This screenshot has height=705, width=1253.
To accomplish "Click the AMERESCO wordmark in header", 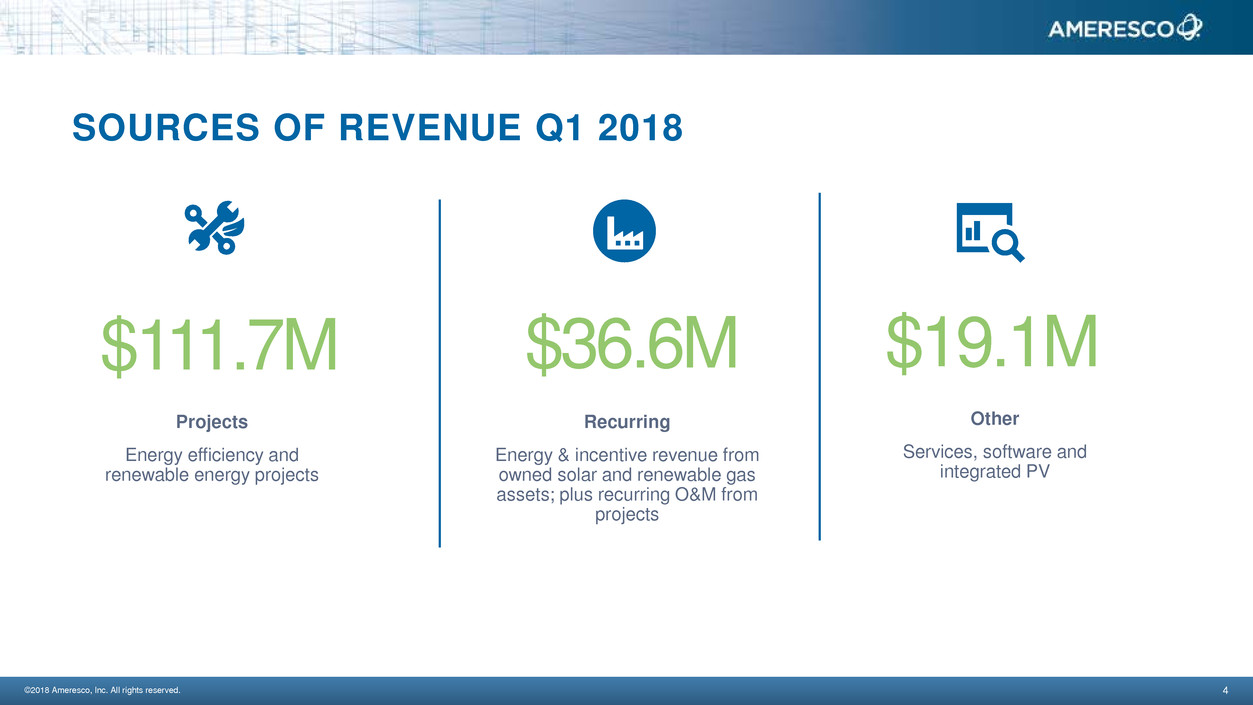I will point(1110,31).
